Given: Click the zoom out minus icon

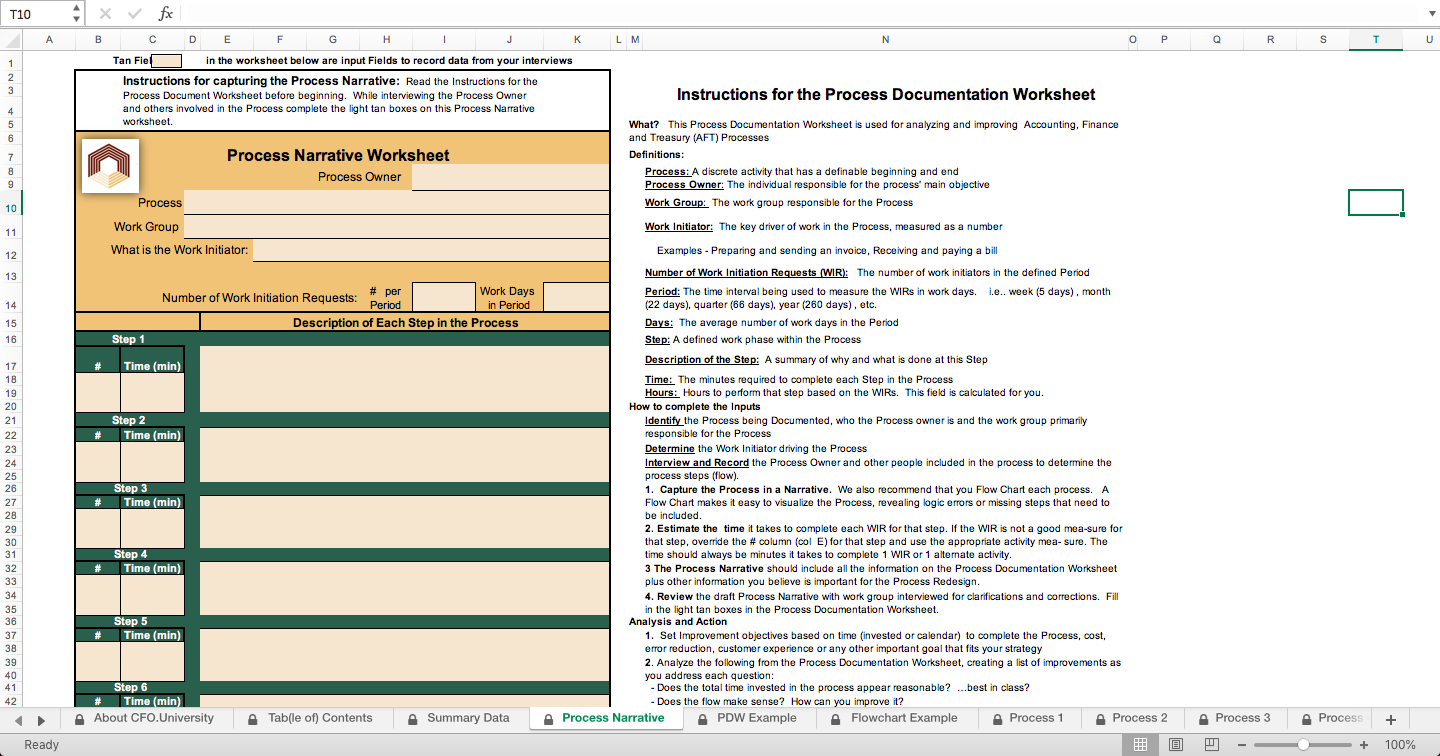Looking at the screenshot, I should 1243,744.
